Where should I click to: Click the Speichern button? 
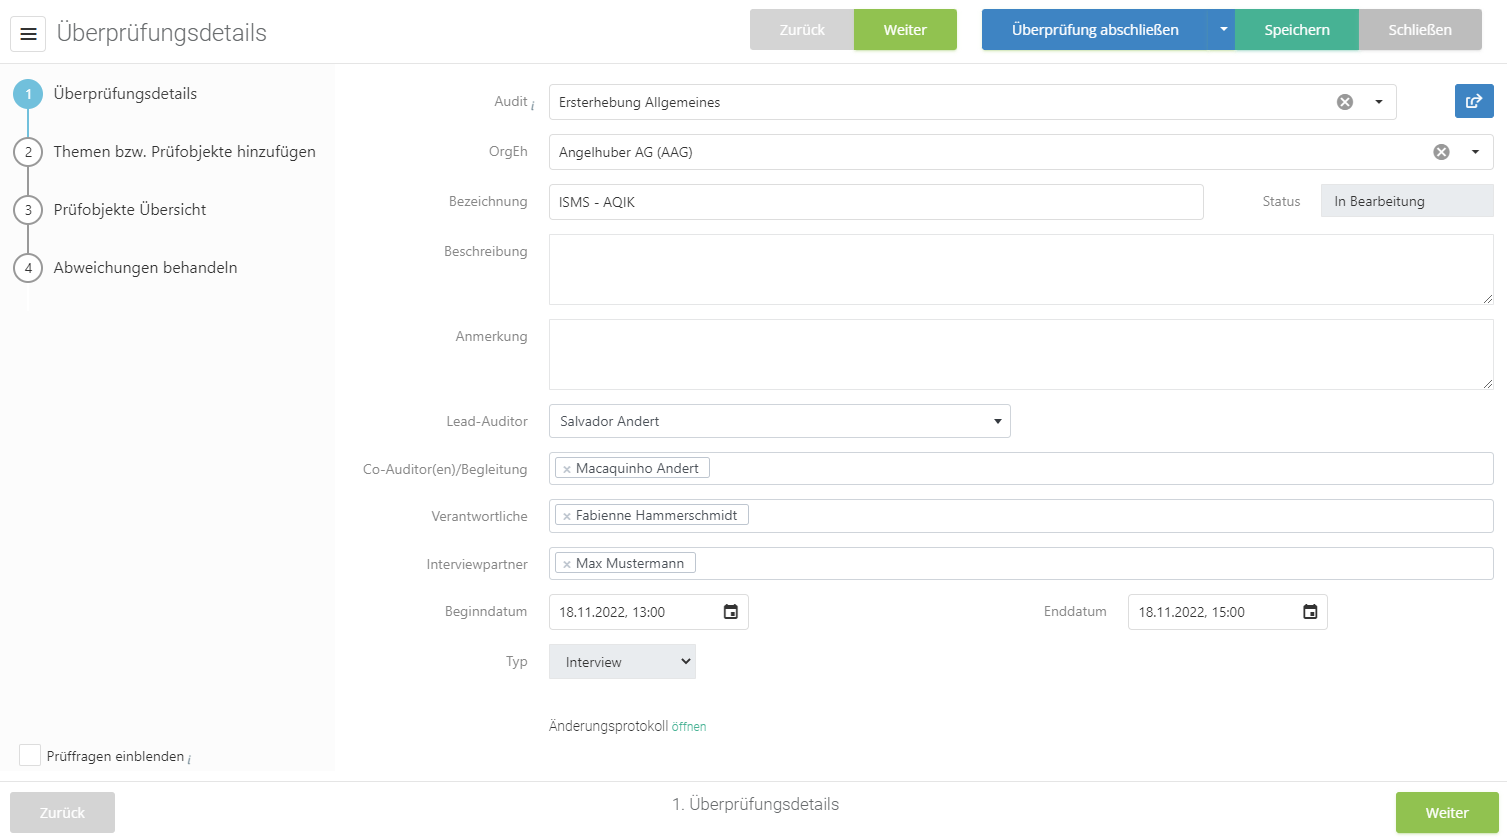pos(1296,30)
